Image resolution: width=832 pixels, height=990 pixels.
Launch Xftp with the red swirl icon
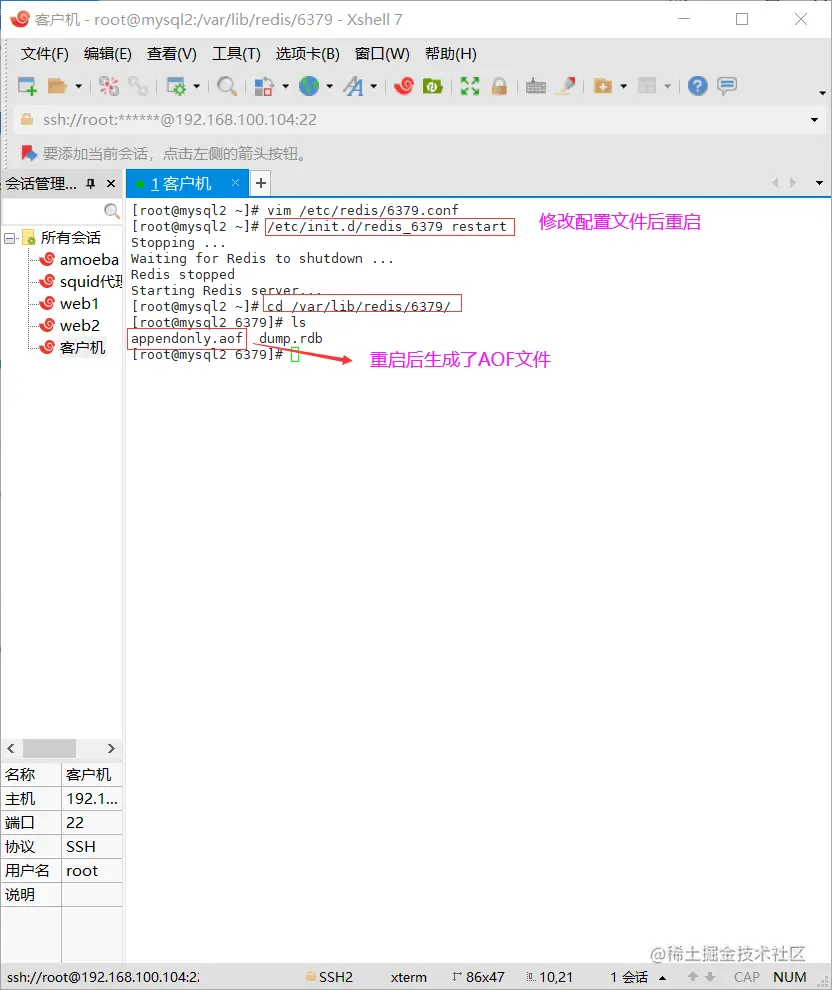(x=403, y=86)
